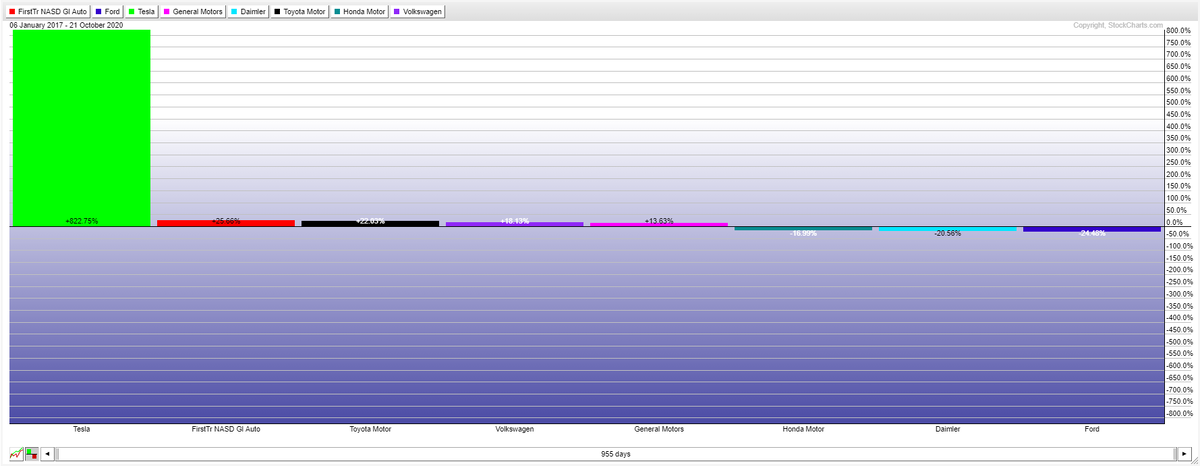Click the -20.56% Daimler value label
1200x466 pixels.
(947, 233)
